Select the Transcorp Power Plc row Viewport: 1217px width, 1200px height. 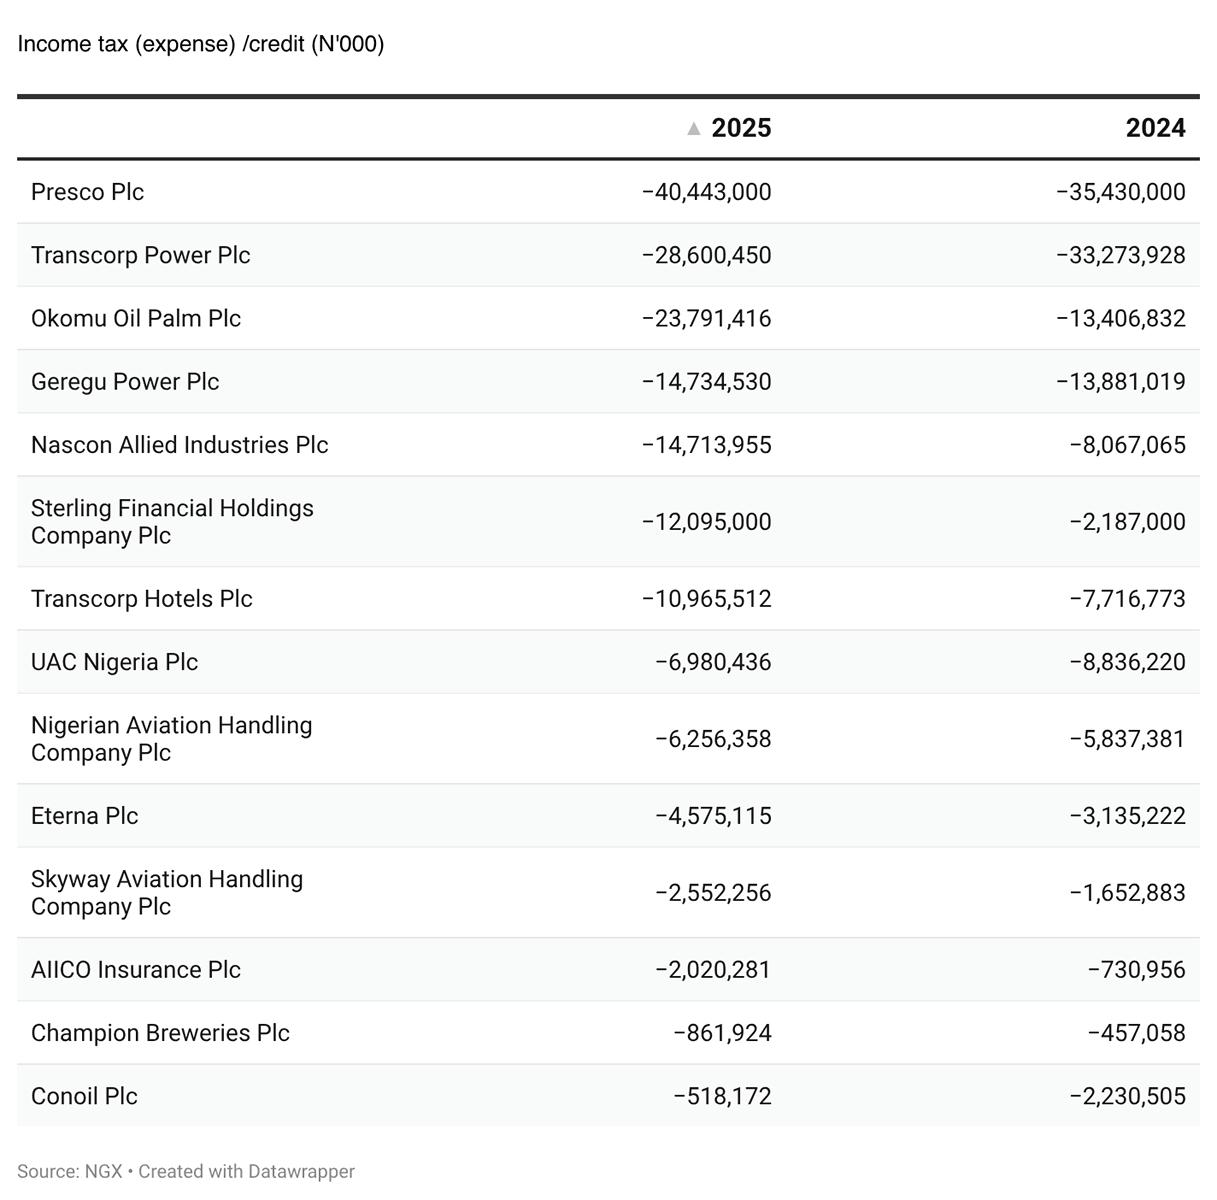pyautogui.click(x=608, y=255)
